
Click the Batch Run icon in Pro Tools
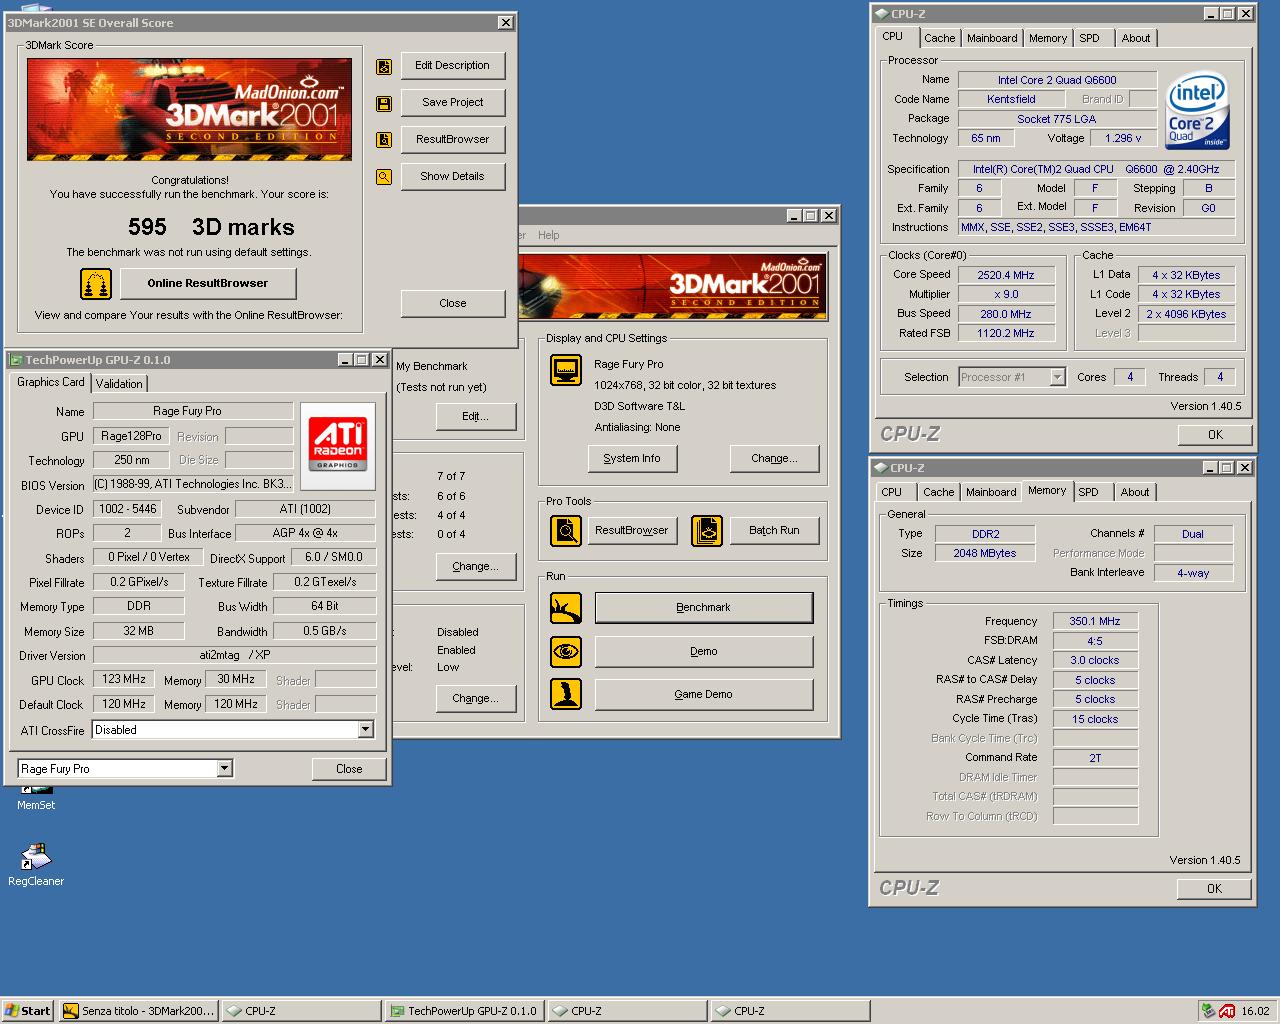(707, 530)
